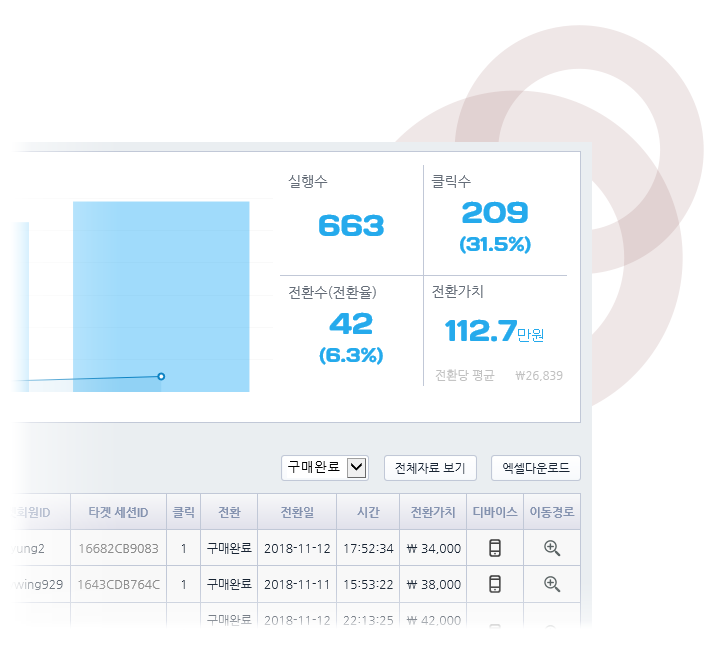Download the data with 엑셀다운로드
This screenshot has height=671, width=708.
[535, 467]
